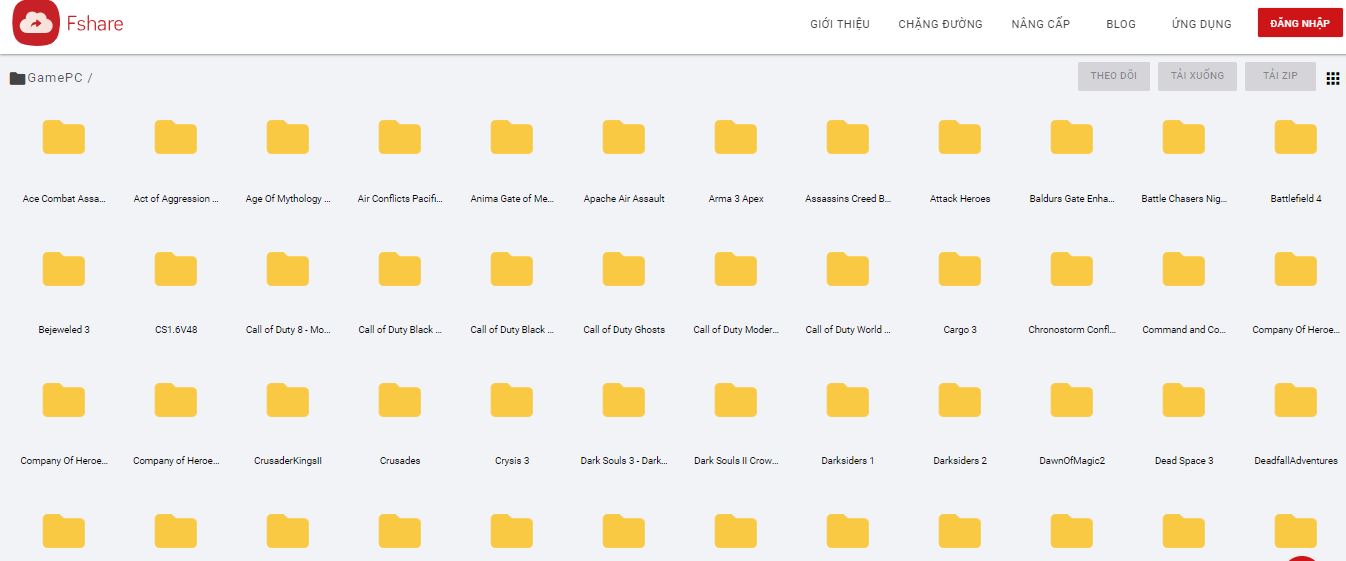Viewport: 1346px width, 561px height.
Task: Open Bejeweled 3 folder icon
Action: click(x=64, y=268)
